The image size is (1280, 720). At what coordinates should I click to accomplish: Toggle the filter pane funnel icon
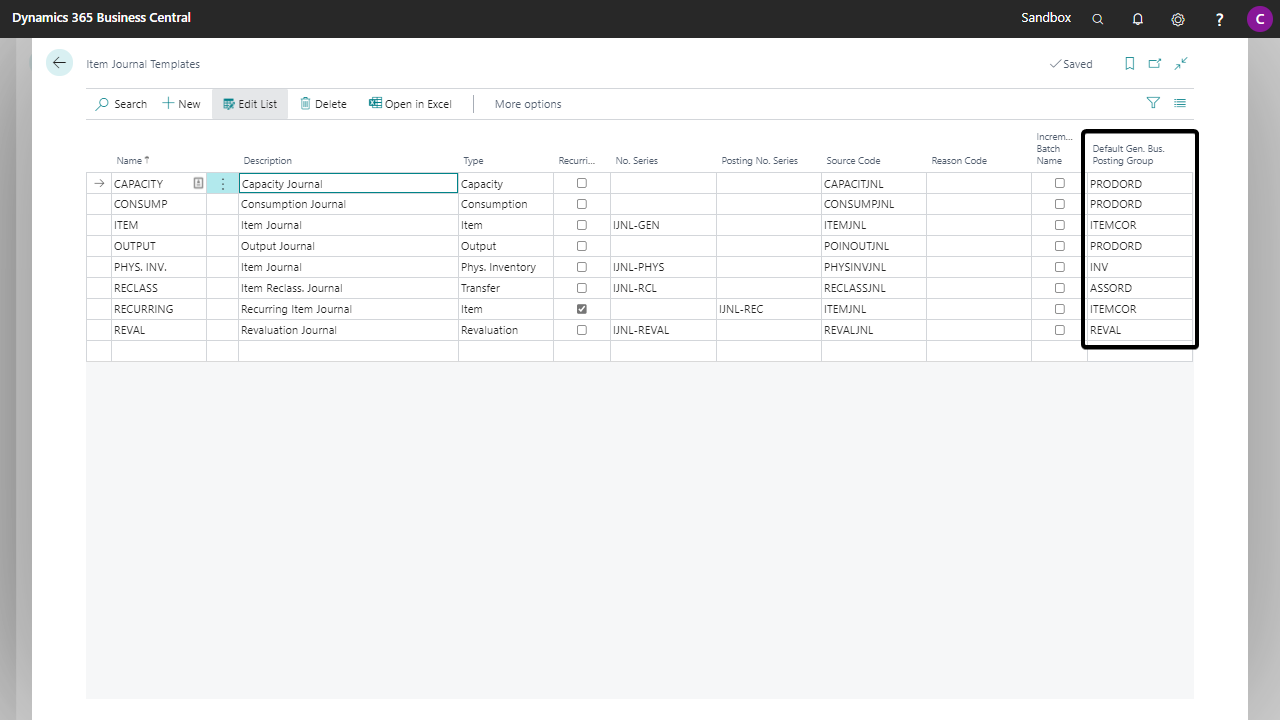pos(1153,103)
